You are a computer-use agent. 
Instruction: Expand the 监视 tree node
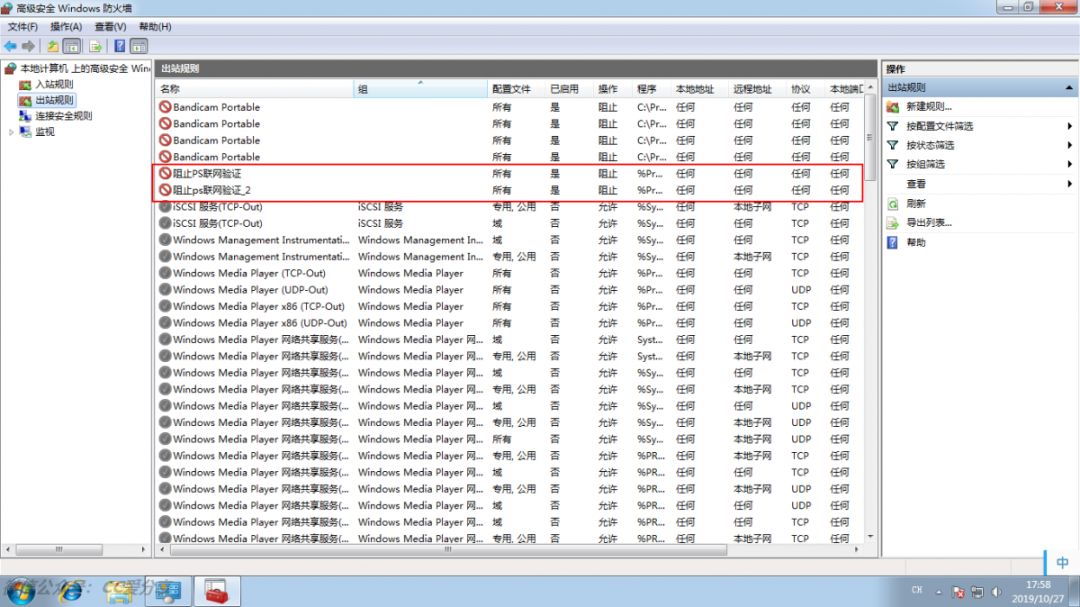coord(11,132)
